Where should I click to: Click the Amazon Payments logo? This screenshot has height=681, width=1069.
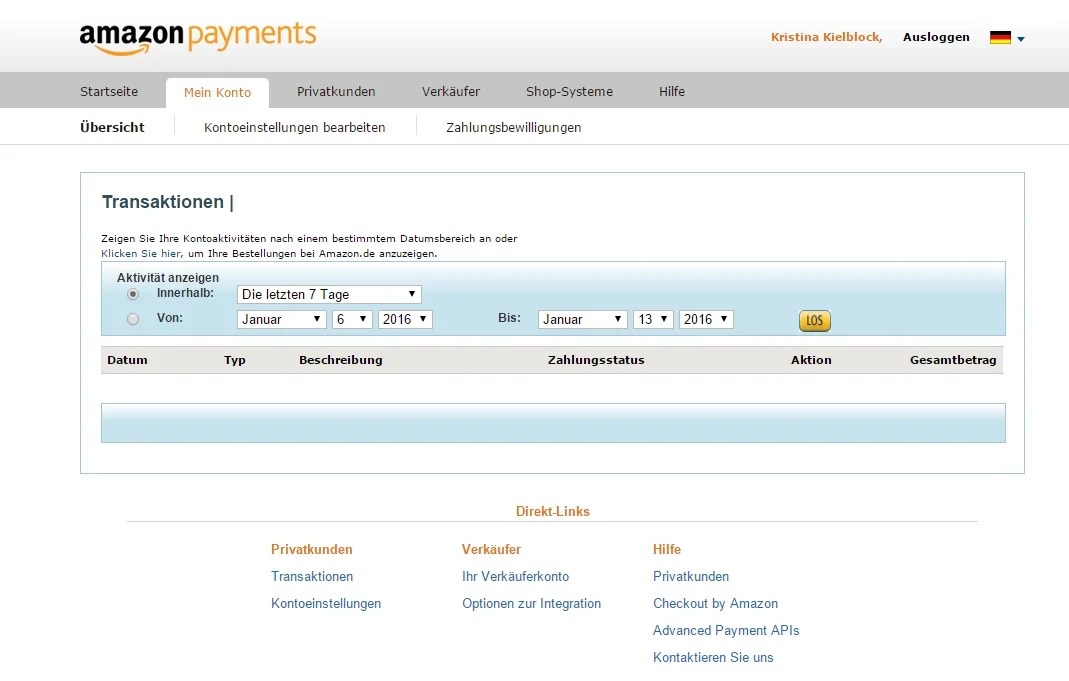pos(197,36)
